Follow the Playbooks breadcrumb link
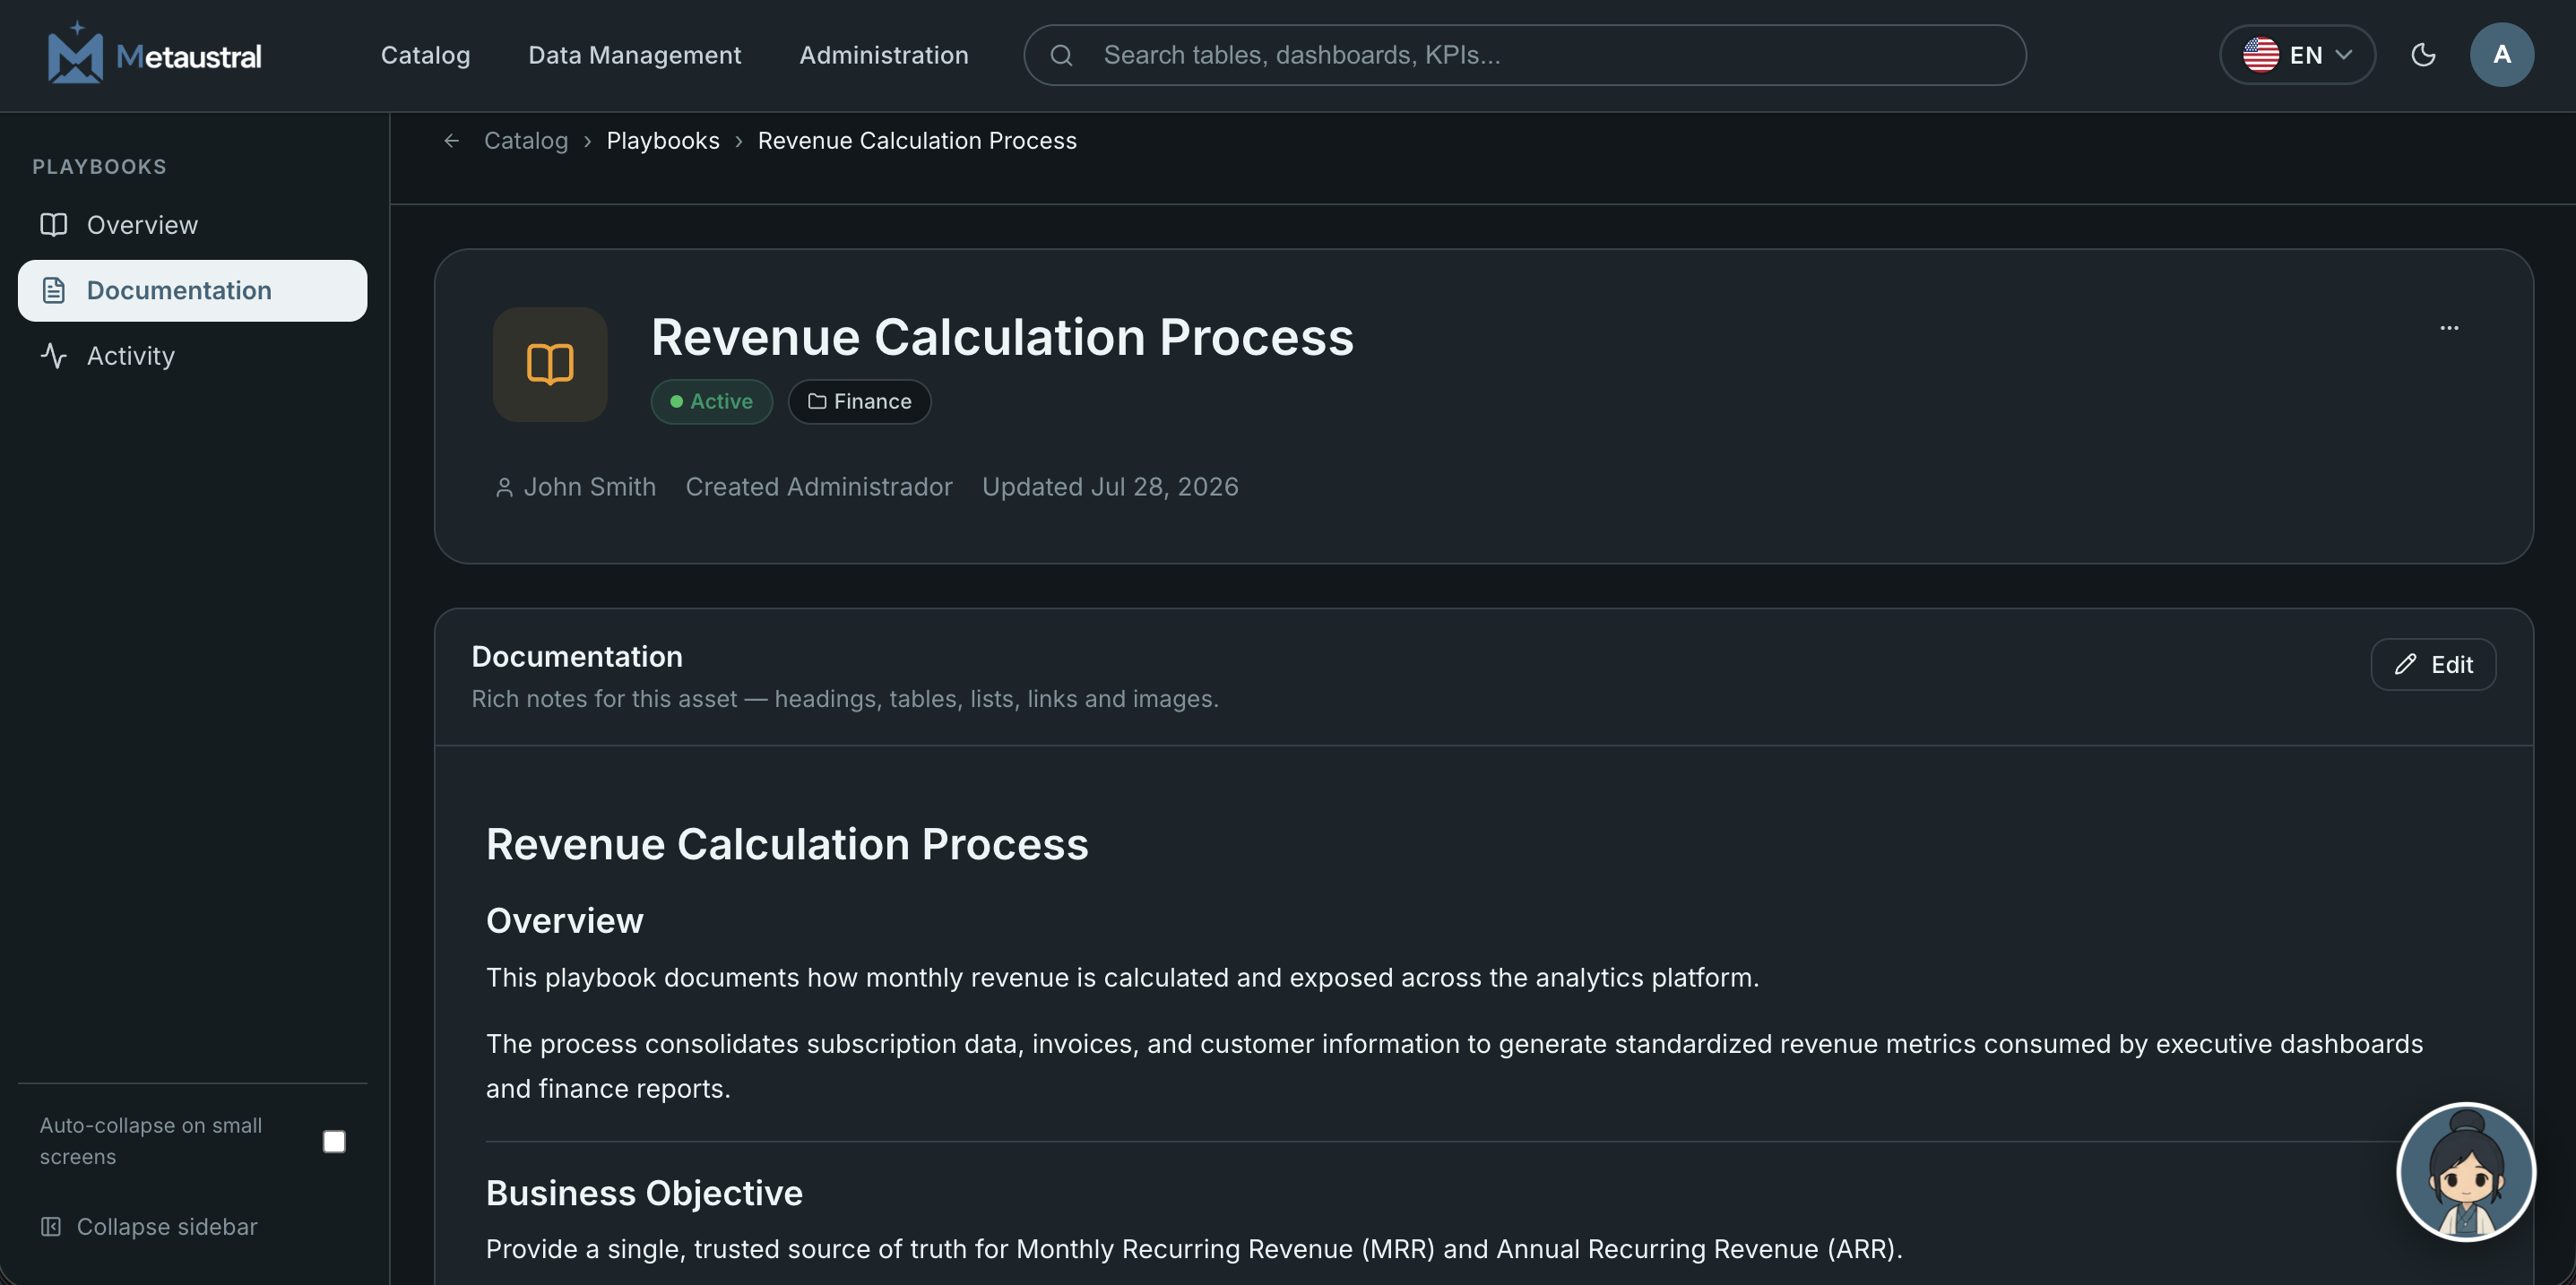Screen dimensions: 2576x1285 click(x=663, y=141)
